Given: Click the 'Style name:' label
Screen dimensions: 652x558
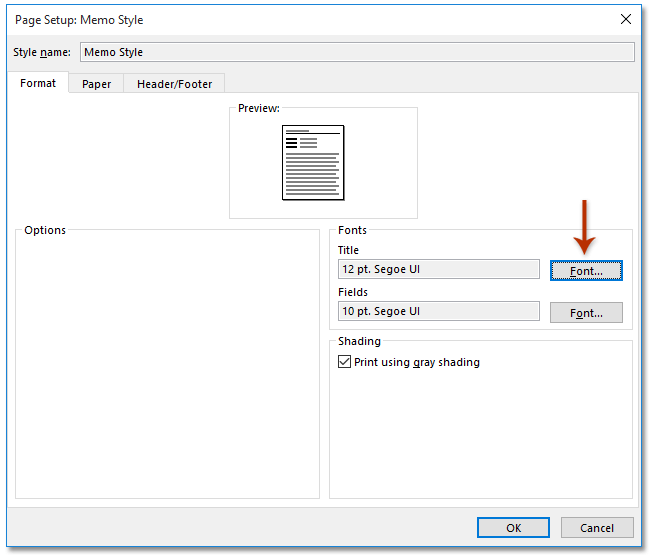Looking at the screenshot, I should pos(42,52).
